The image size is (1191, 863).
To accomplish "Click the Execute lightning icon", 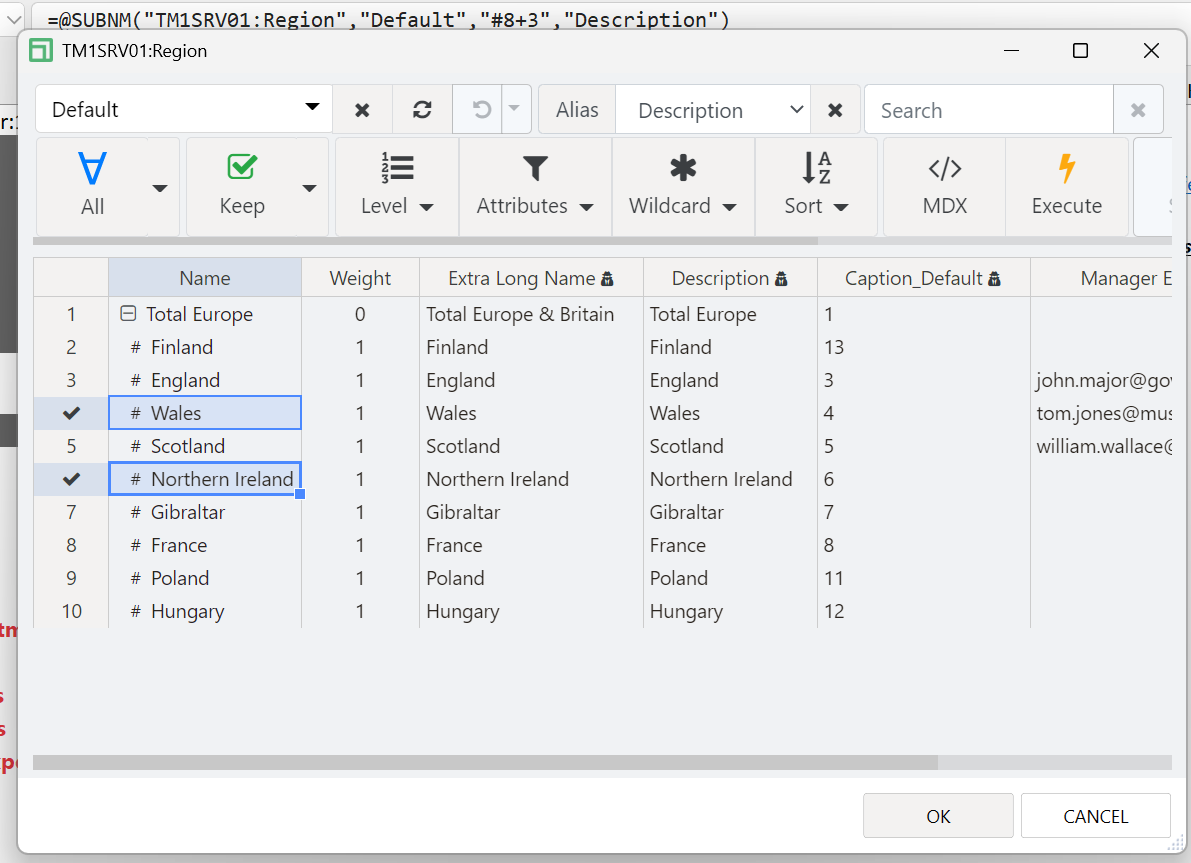I will click(x=1066, y=169).
